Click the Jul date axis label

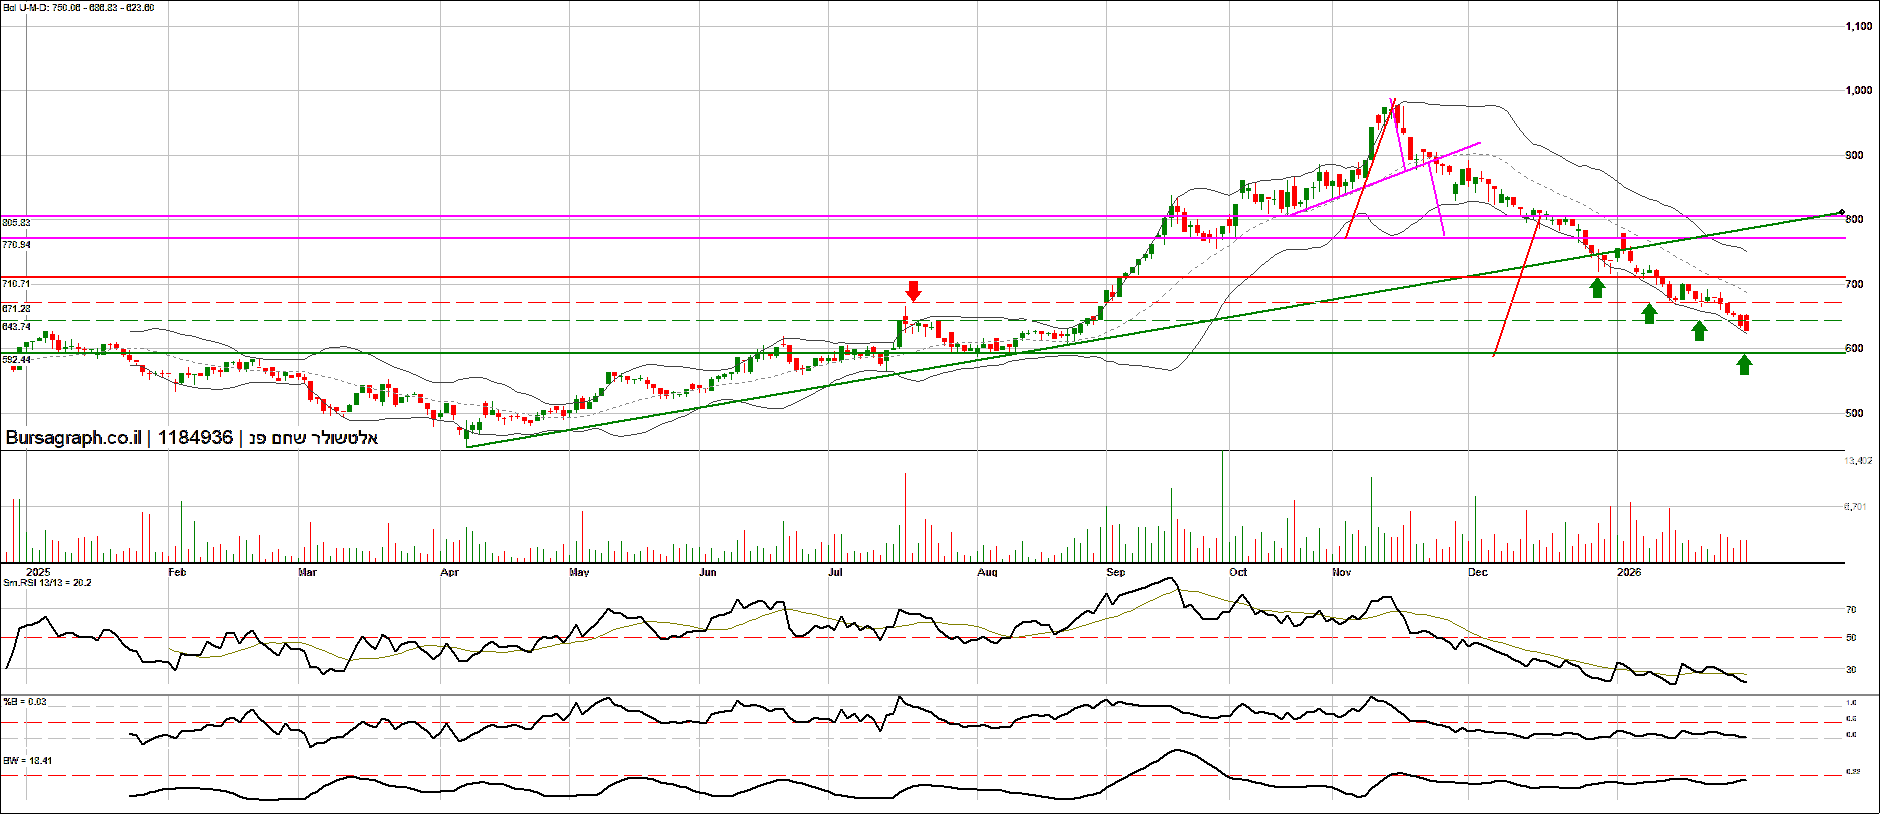pyautogui.click(x=835, y=572)
